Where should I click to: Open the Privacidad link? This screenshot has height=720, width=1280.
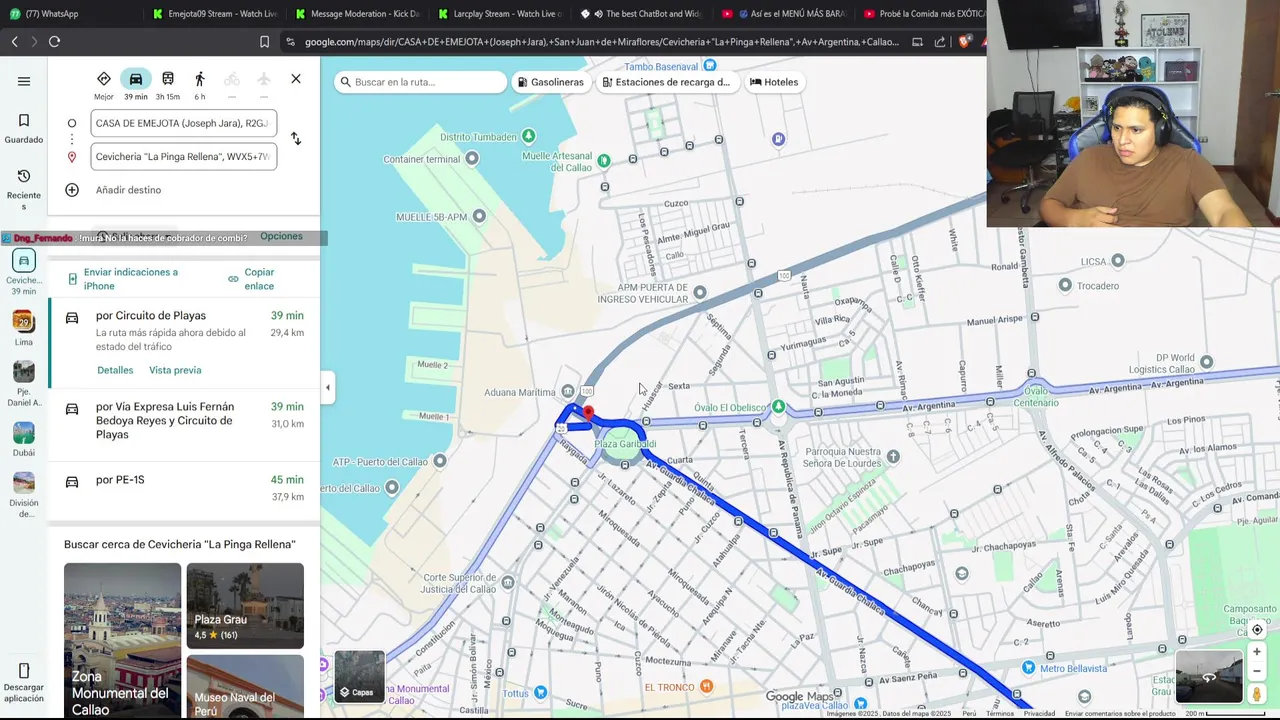point(1039,714)
